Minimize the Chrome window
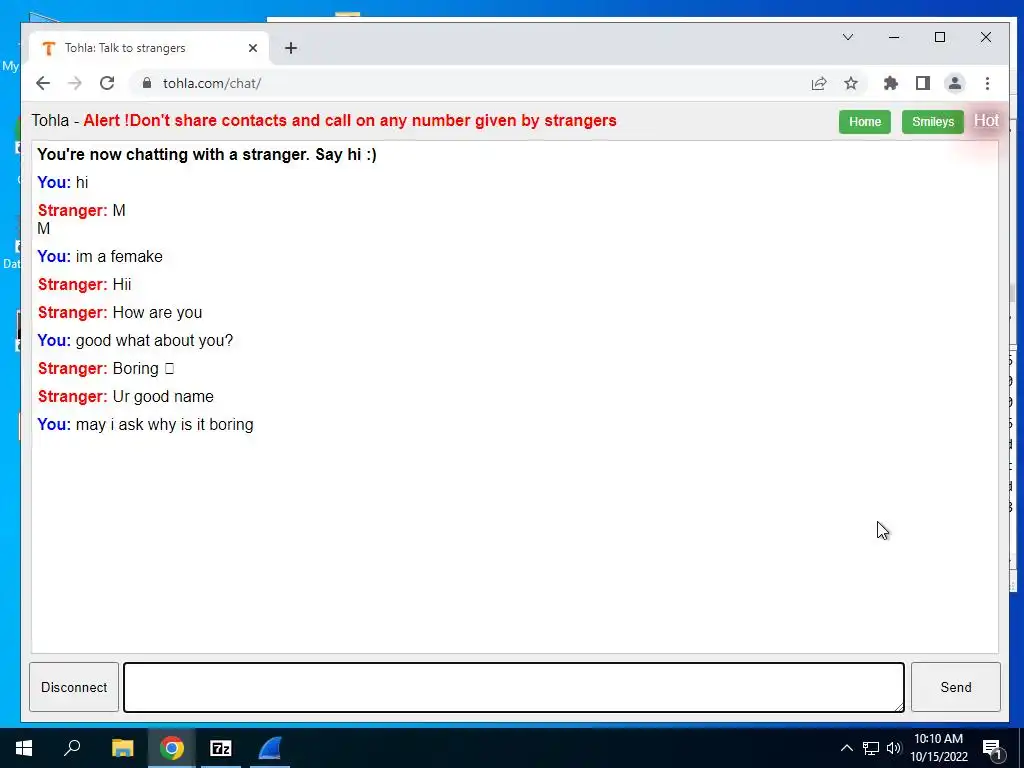This screenshot has height=768, width=1024. pyautogui.click(x=894, y=37)
